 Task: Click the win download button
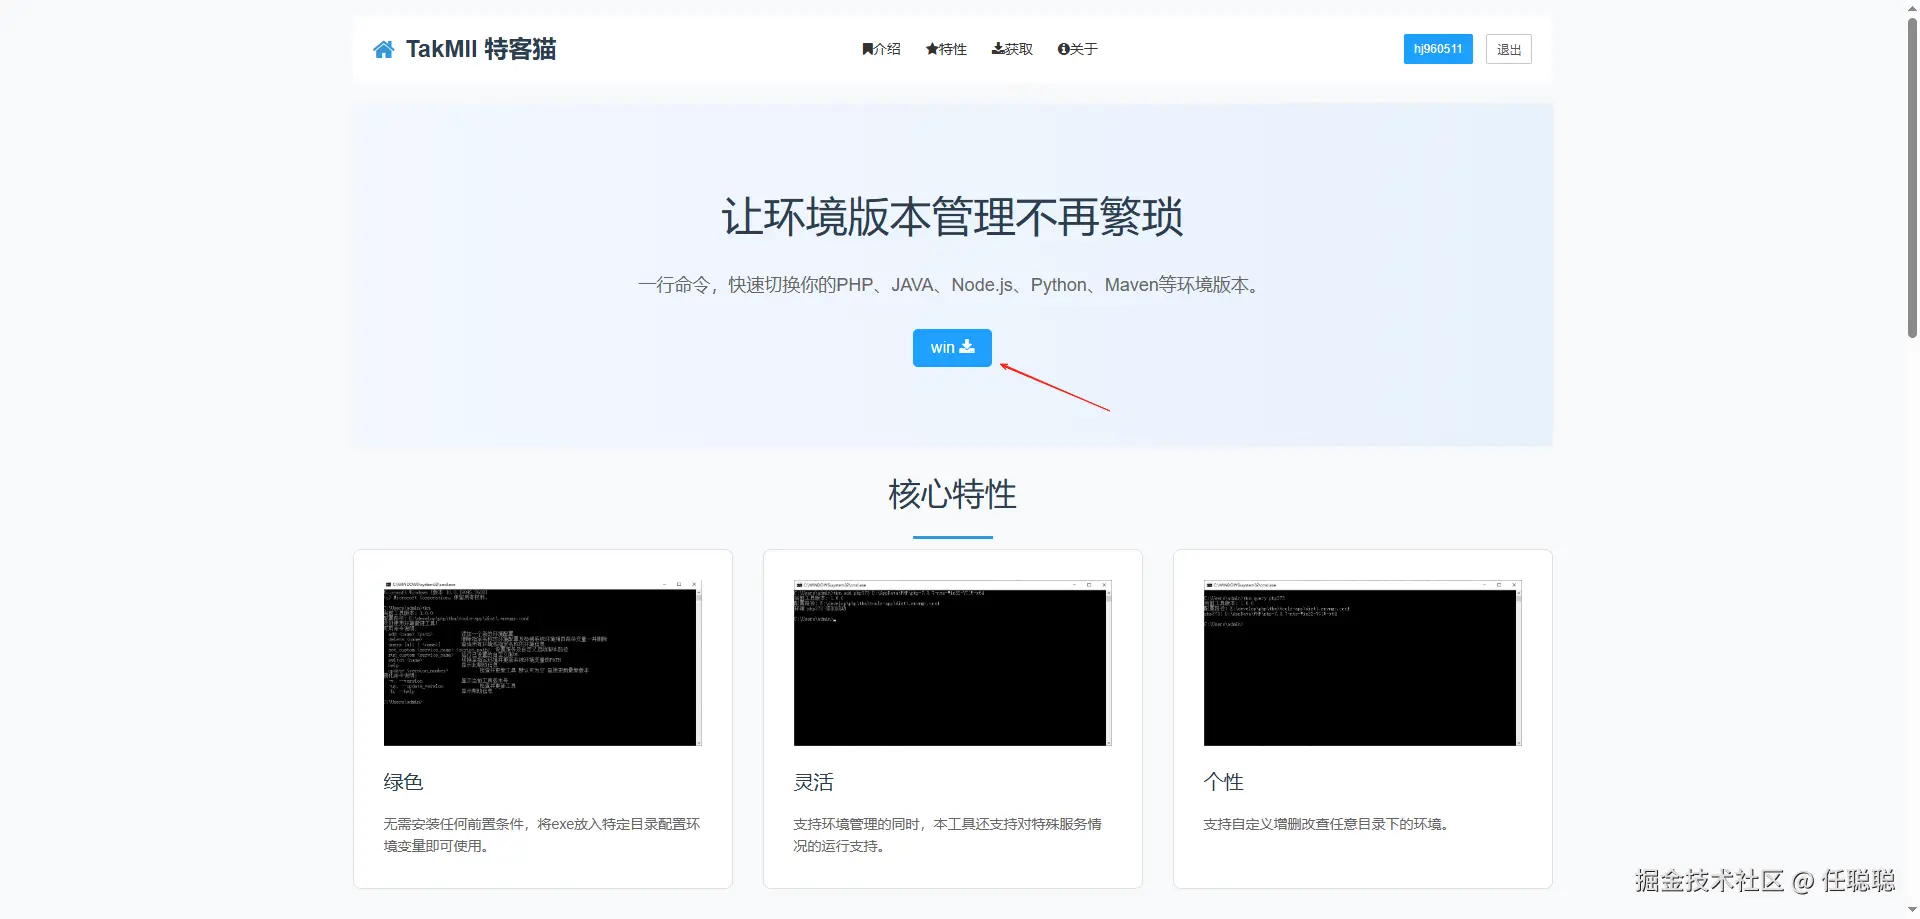951,347
